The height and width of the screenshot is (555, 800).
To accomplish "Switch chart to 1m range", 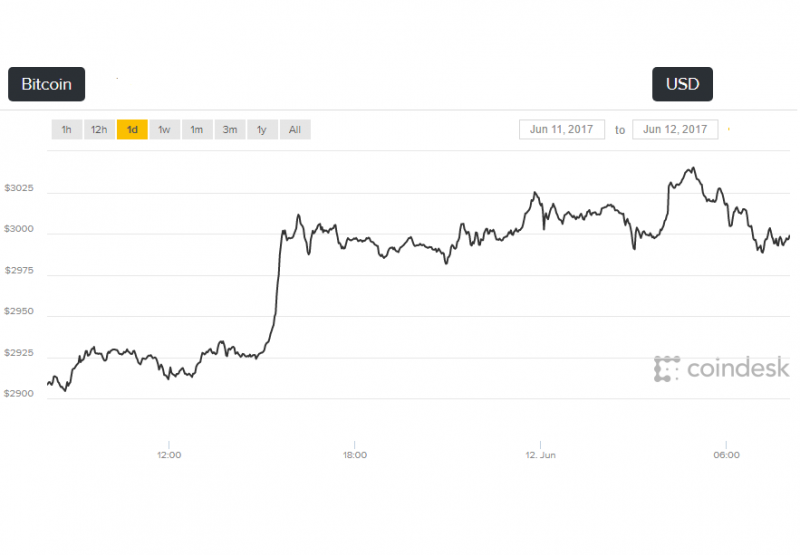I will coord(197,130).
